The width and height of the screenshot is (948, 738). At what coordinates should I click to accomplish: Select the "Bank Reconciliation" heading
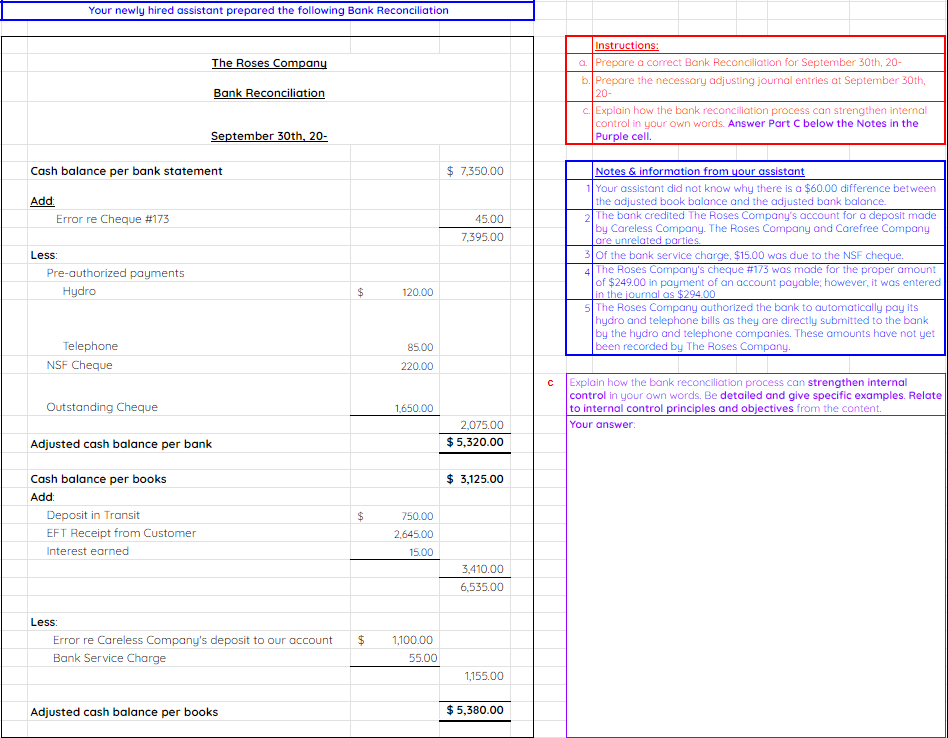[269, 92]
